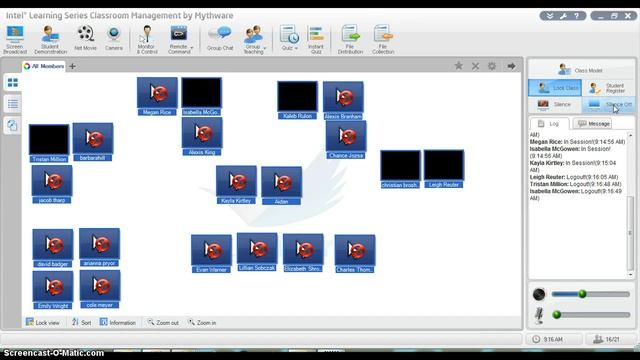Viewport: 640px width, 360px height.
Task: Open Student Register
Action: pos(608,88)
